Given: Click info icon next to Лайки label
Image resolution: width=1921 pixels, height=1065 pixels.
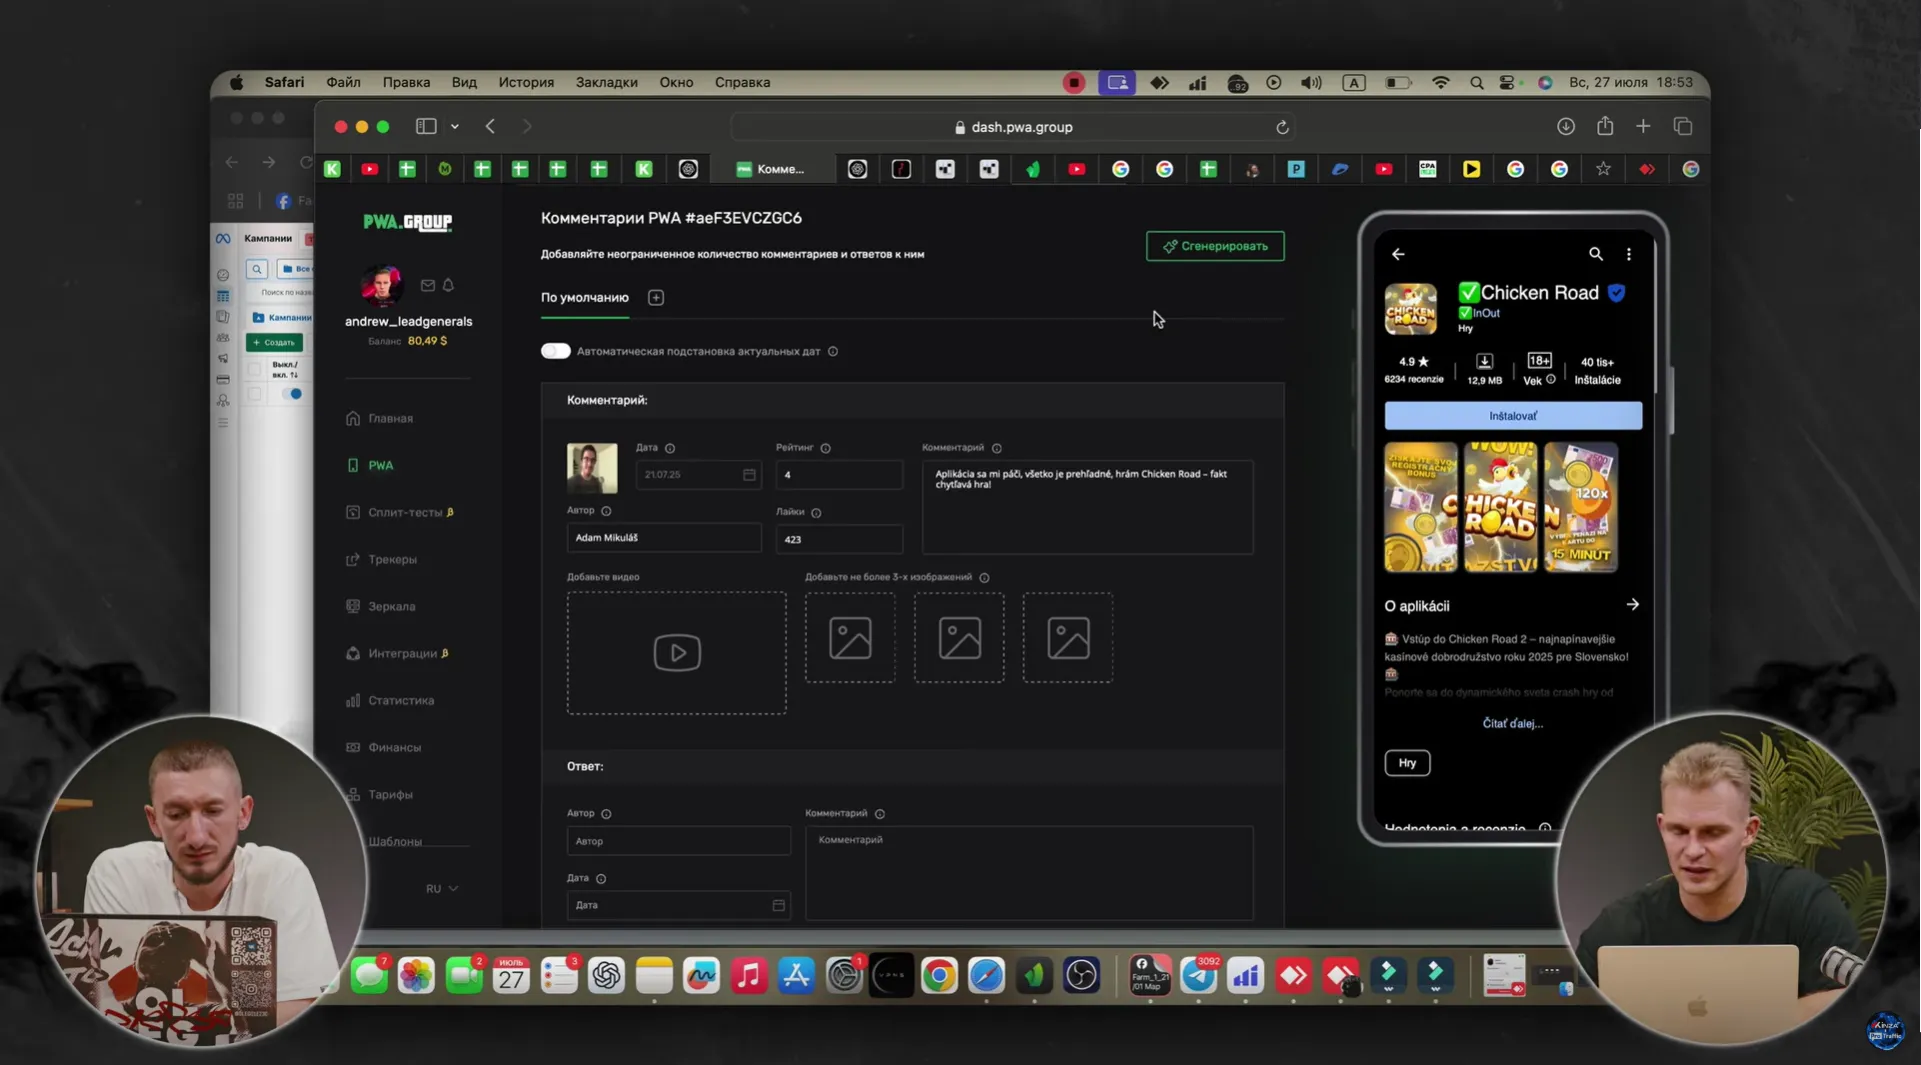Looking at the screenshot, I should tap(816, 512).
